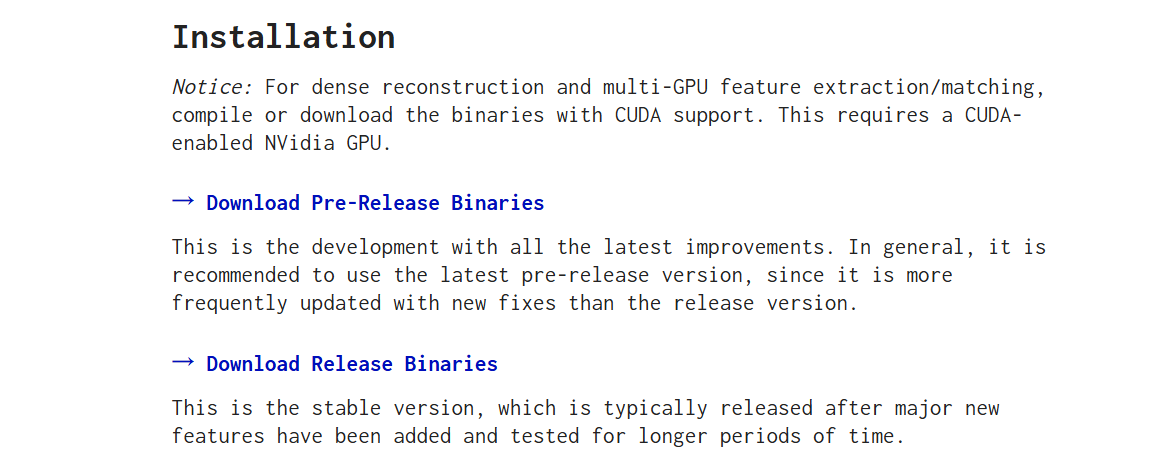Open the Download Release Binaries link
The width and height of the screenshot is (1166, 467).
click(352, 364)
